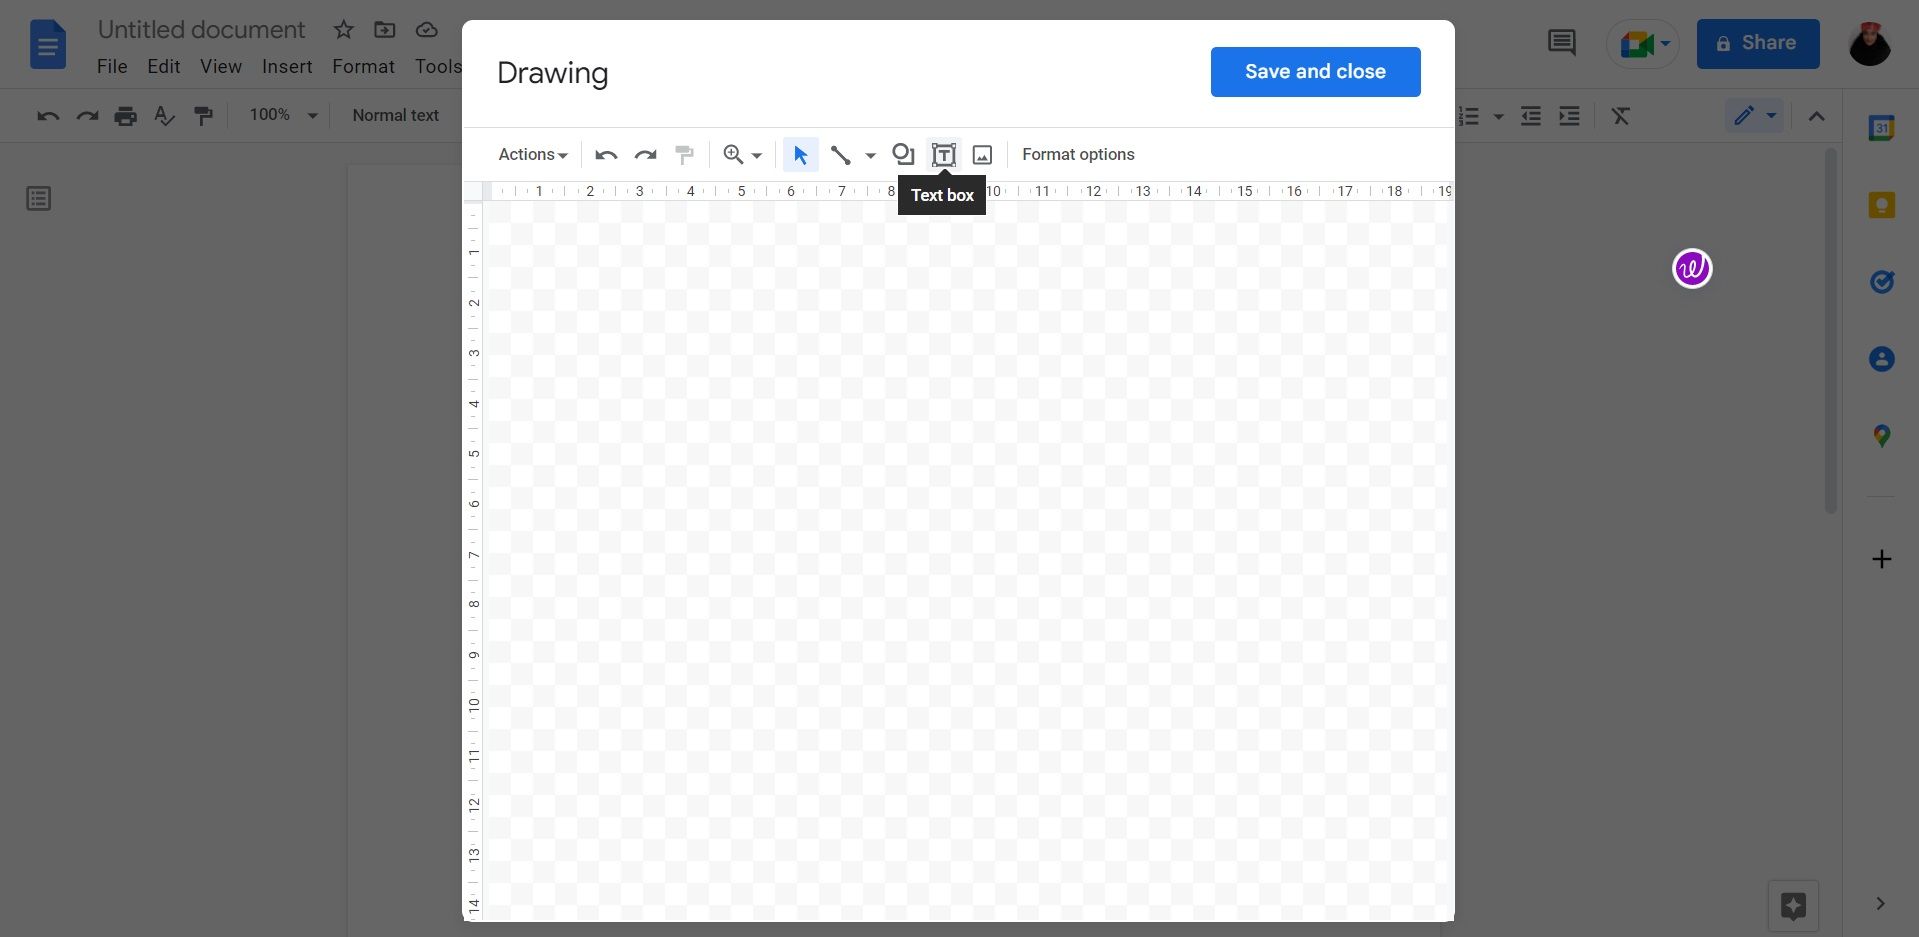Open the Editing mode pencil dropdown
This screenshot has height=937, width=1919.
click(1754, 116)
